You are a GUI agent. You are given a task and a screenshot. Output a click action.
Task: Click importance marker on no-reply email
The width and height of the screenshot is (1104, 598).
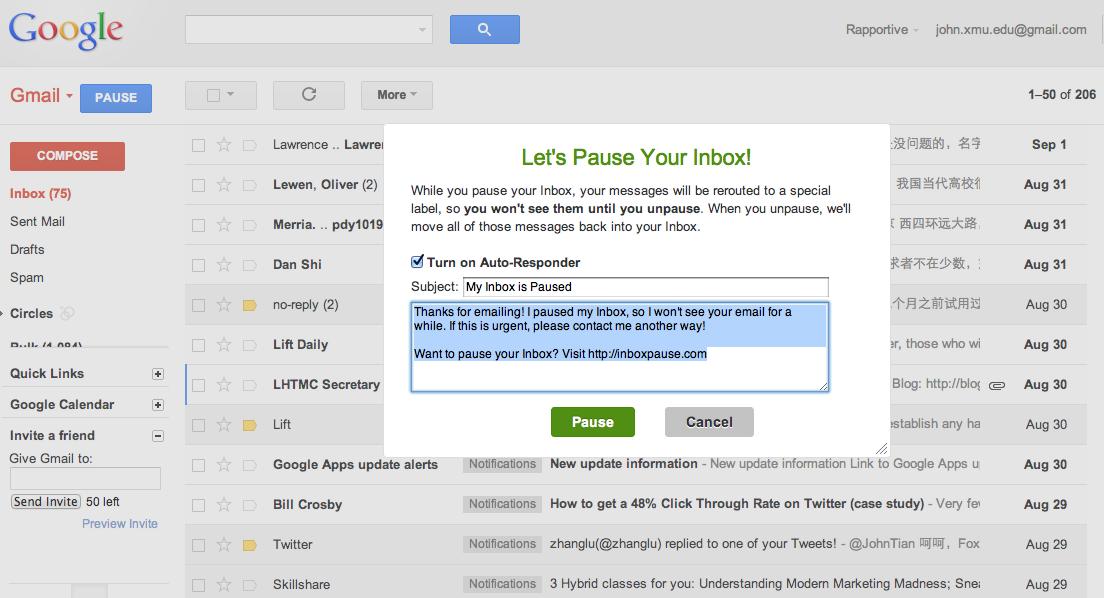tap(249, 305)
